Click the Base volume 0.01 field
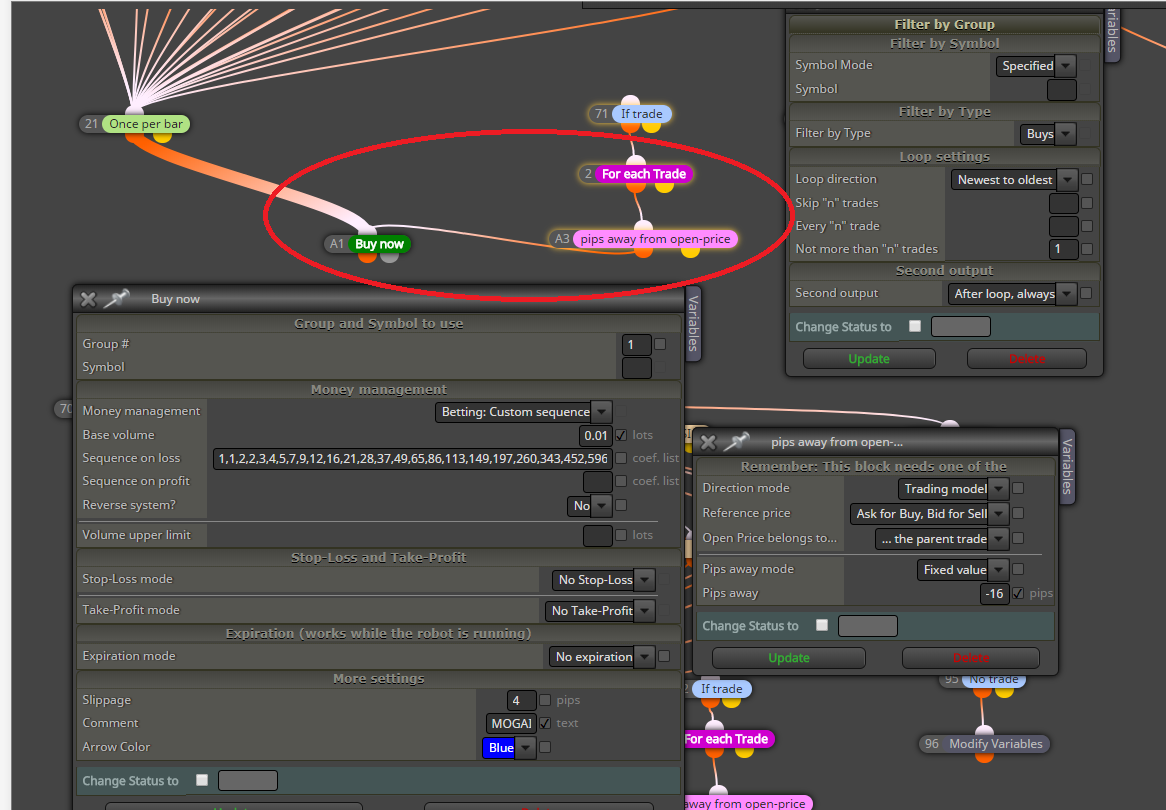This screenshot has height=810, width=1166. pos(596,435)
